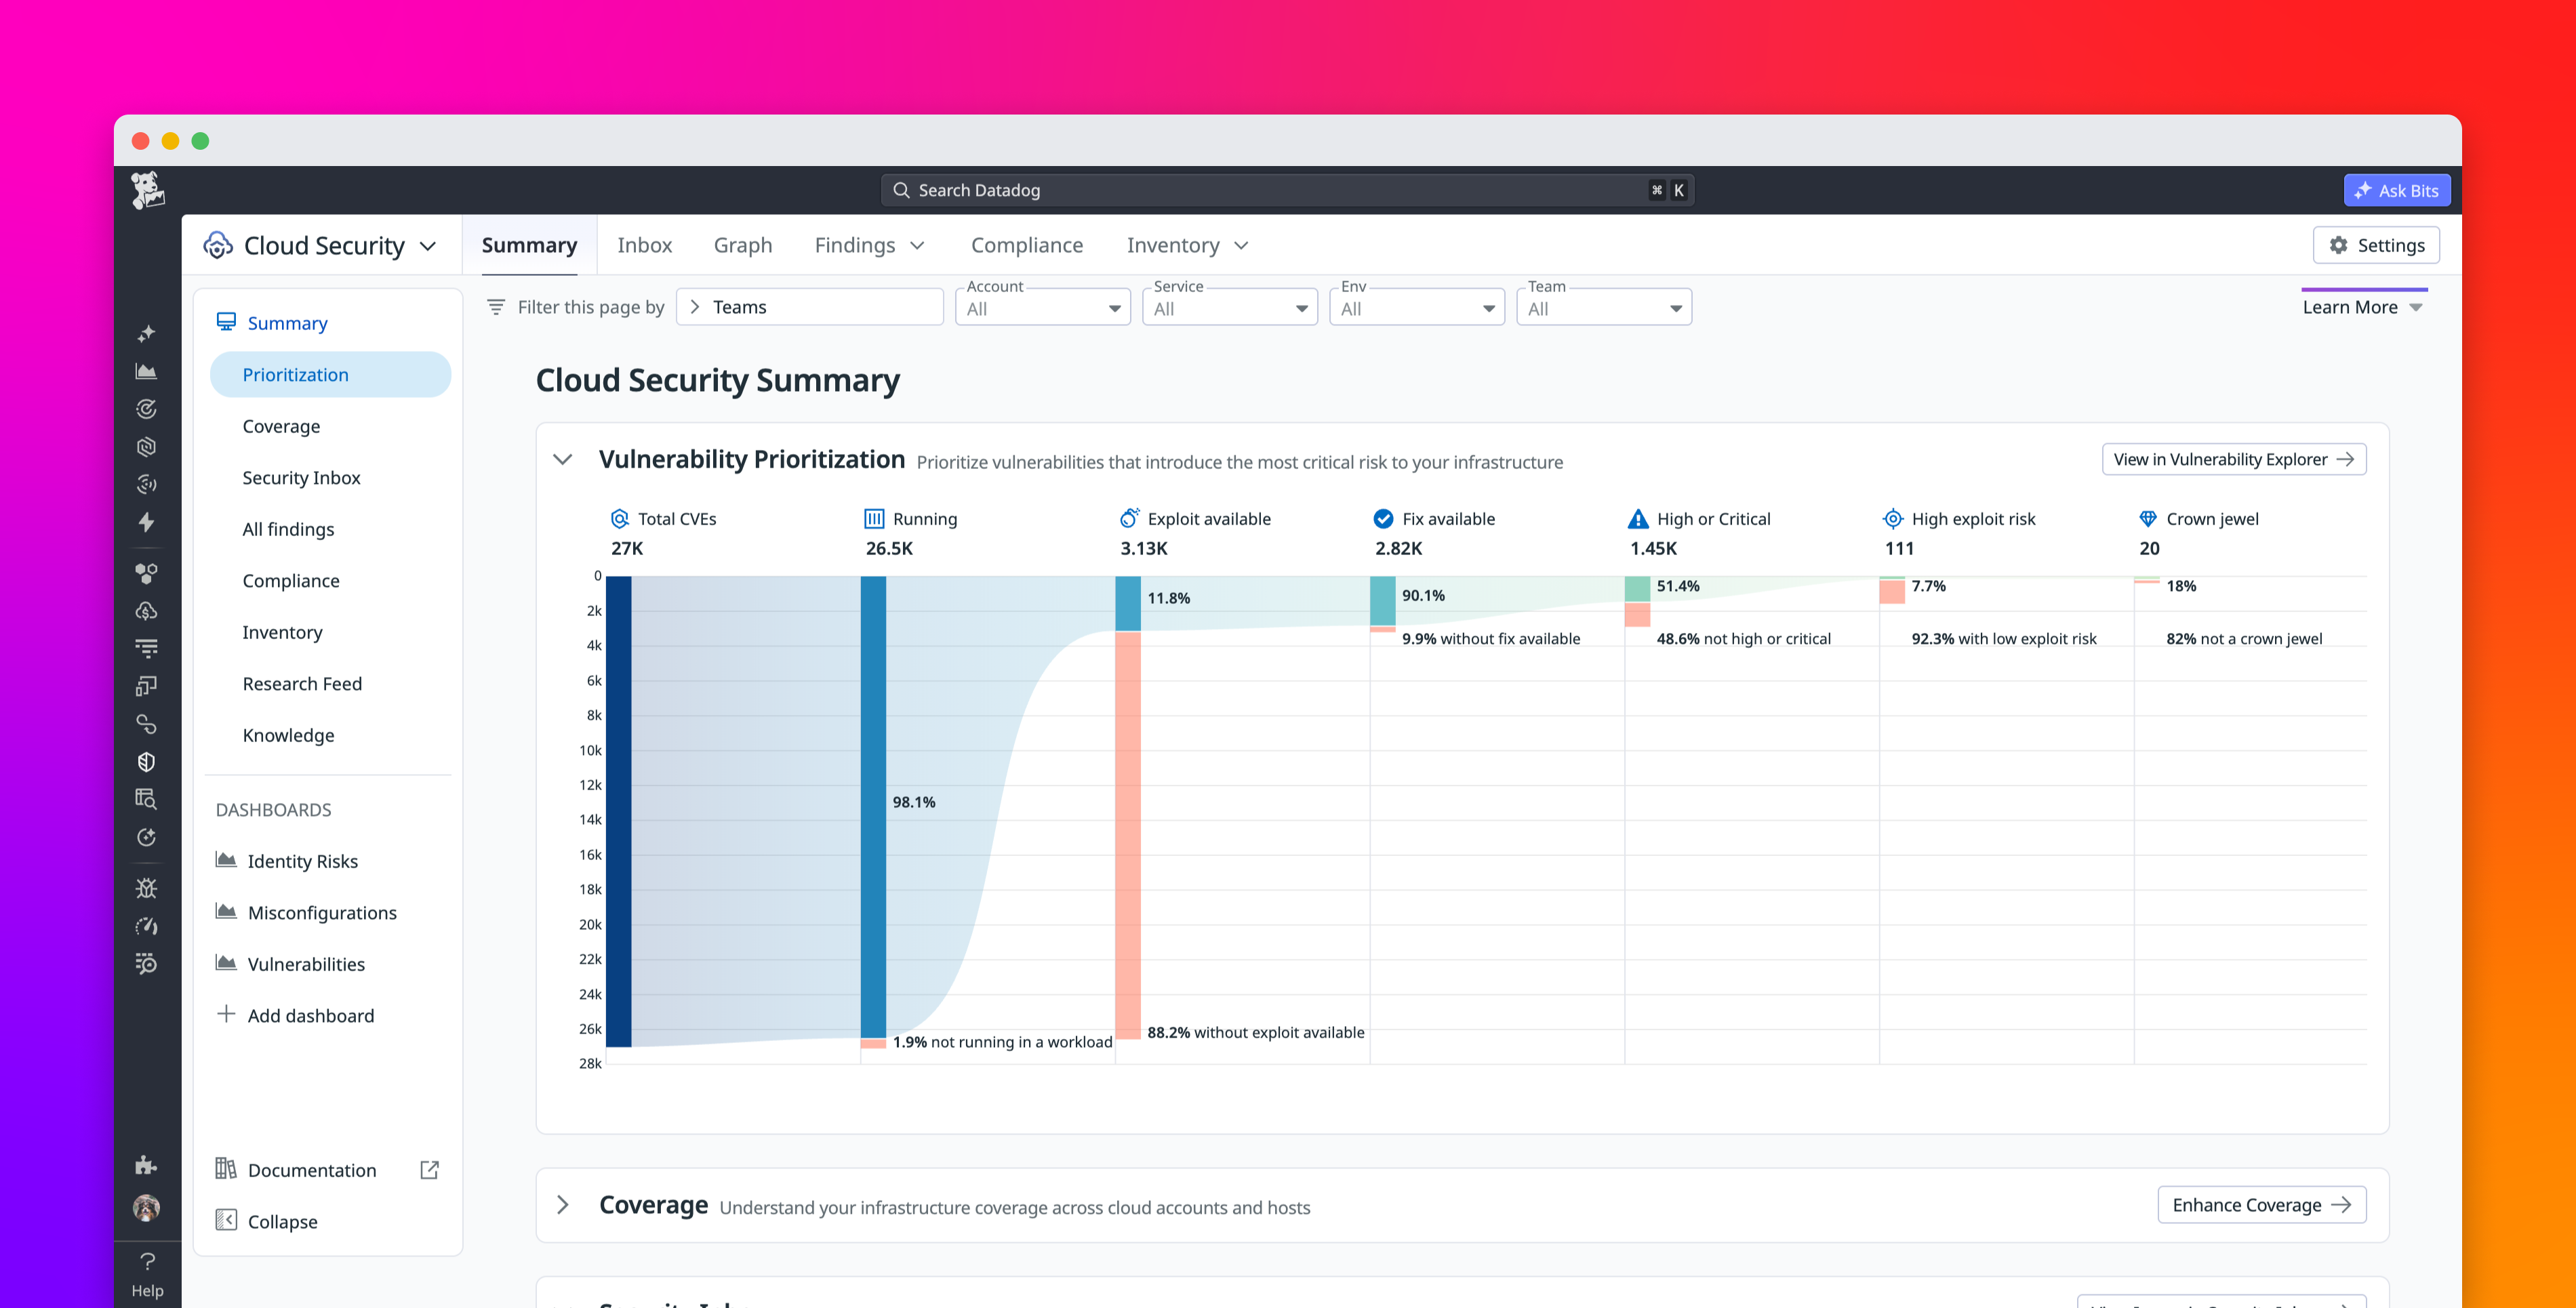This screenshot has width=2576, height=1308.
Task: Select Security Inbox in the sidebar
Action: (x=301, y=477)
